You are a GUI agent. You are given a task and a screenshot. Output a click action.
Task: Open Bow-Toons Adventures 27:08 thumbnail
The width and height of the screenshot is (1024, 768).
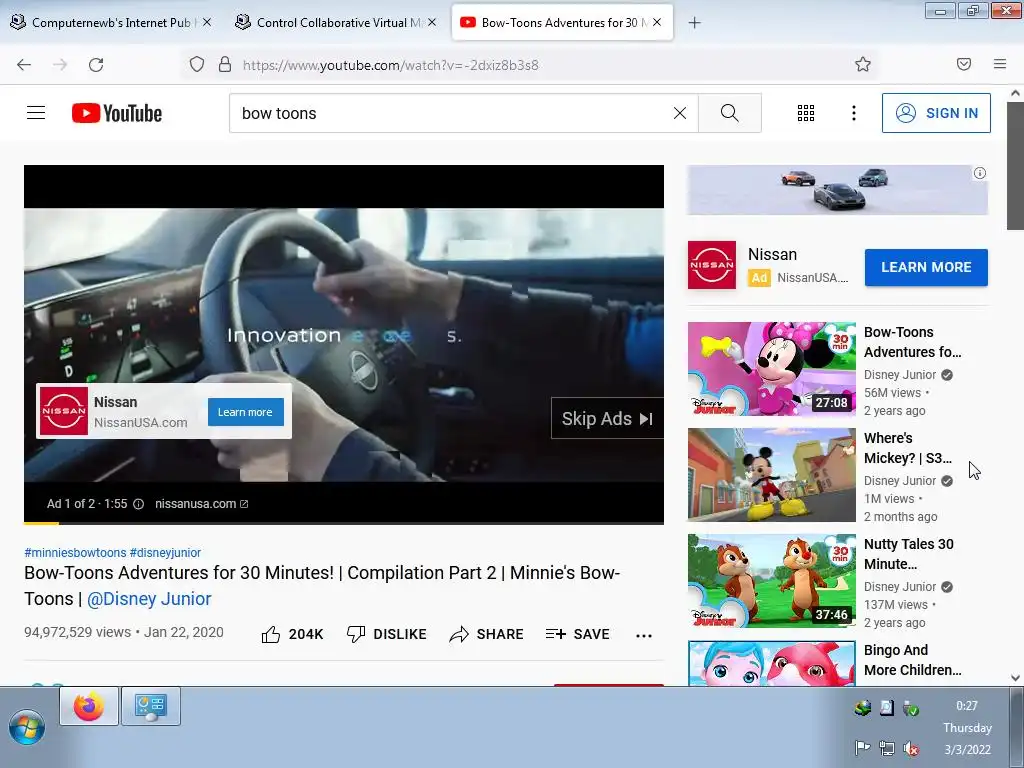click(x=771, y=368)
